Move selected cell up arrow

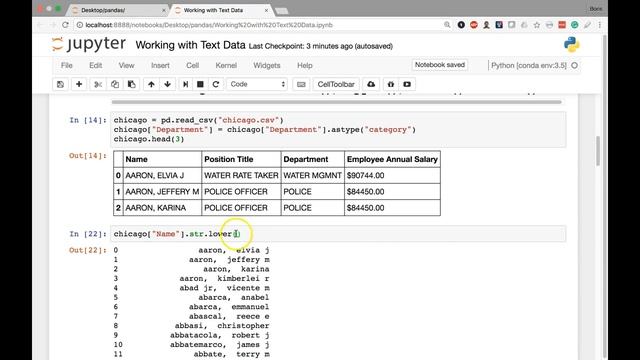151,84
